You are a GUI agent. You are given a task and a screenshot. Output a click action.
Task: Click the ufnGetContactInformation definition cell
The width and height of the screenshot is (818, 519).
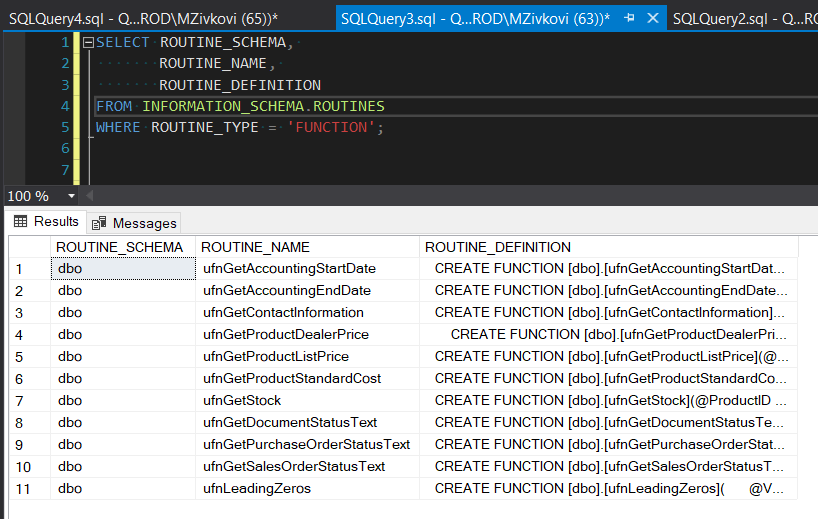click(x=609, y=312)
